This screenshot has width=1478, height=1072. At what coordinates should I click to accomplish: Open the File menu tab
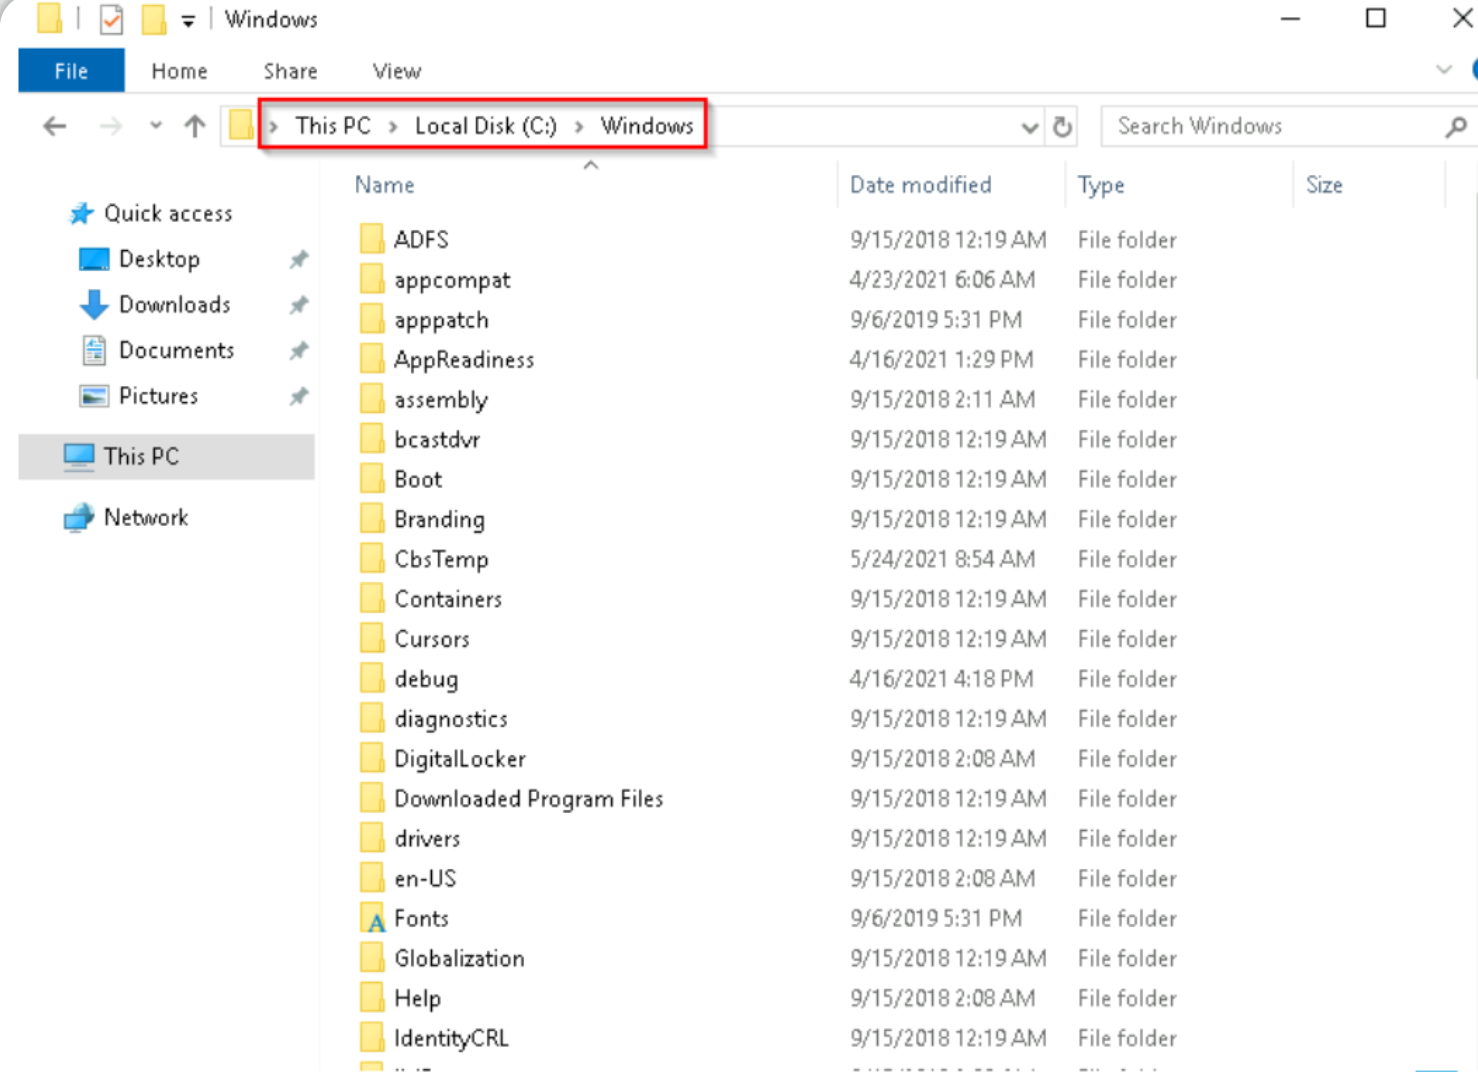point(71,71)
